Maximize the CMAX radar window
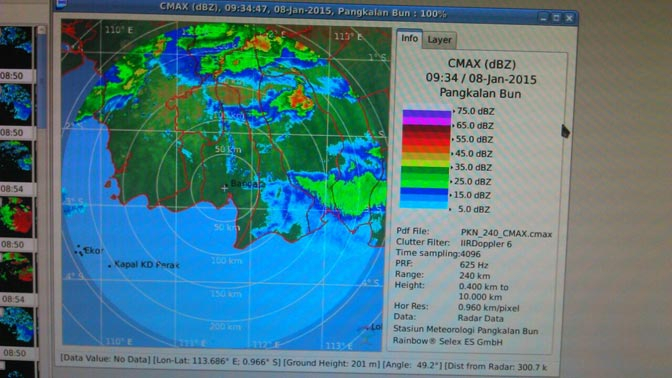 click(556, 18)
